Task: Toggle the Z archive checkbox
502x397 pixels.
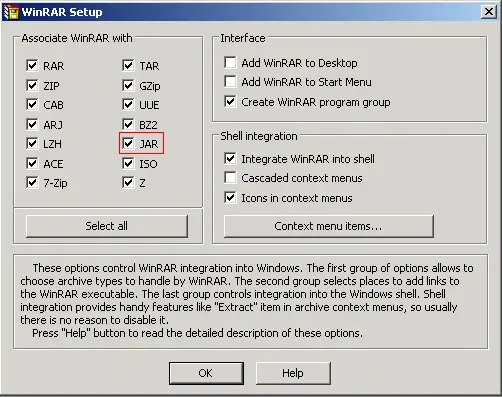Action: pyautogui.click(x=128, y=182)
